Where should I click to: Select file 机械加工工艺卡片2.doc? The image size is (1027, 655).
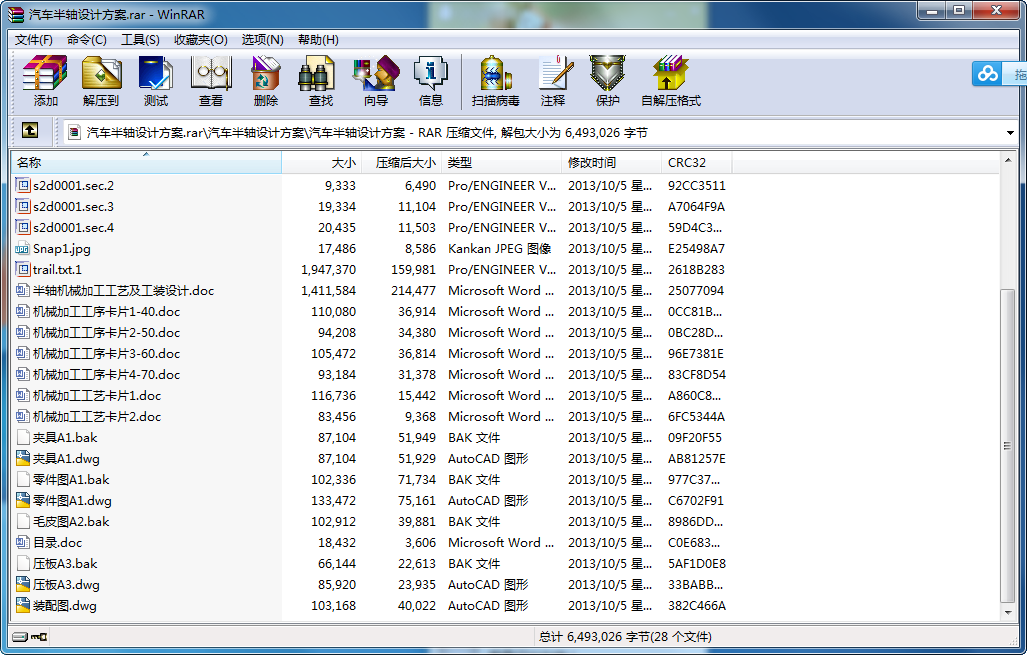coord(97,417)
